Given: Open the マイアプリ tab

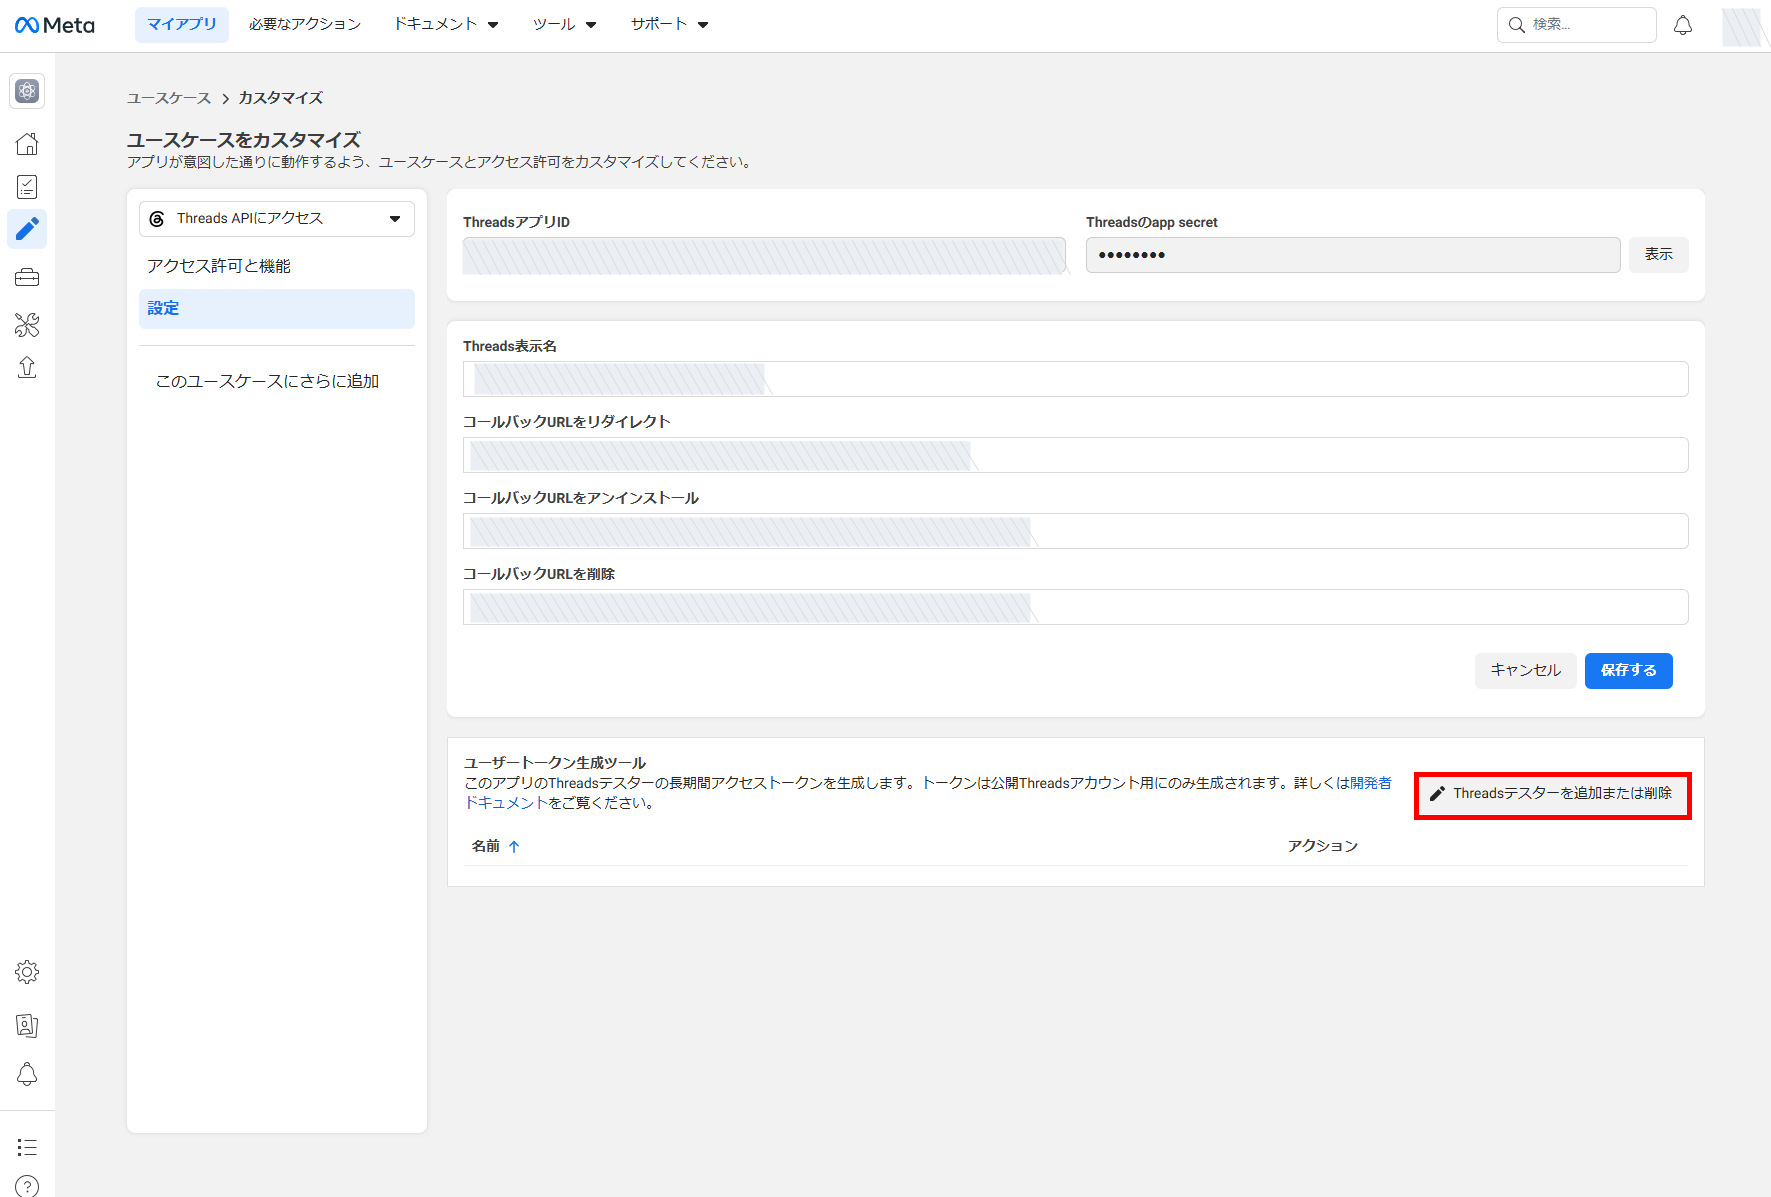Looking at the screenshot, I should pos(182,25).
